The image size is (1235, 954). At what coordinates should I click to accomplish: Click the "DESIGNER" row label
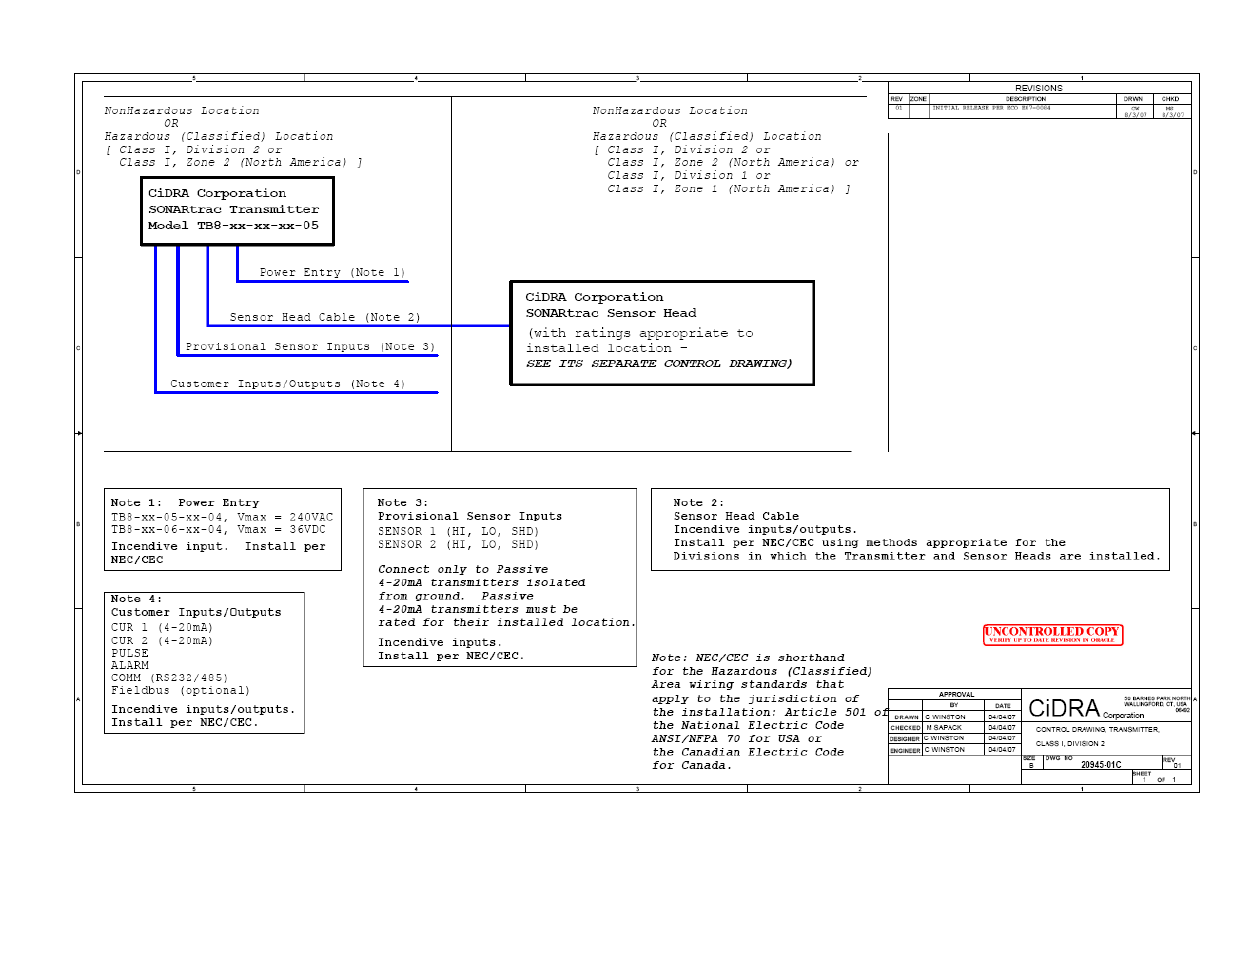tap(905, 739)
